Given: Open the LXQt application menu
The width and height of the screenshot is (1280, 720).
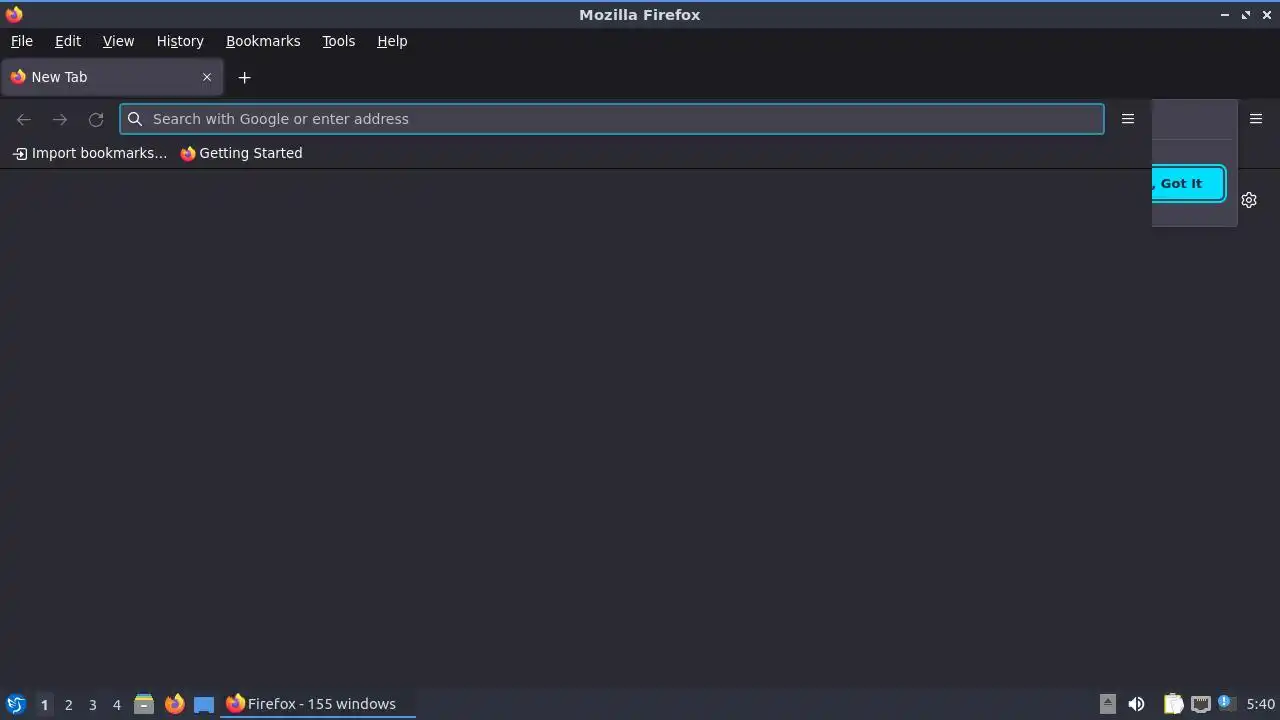Looking at the screenshot, I should 15,704.
